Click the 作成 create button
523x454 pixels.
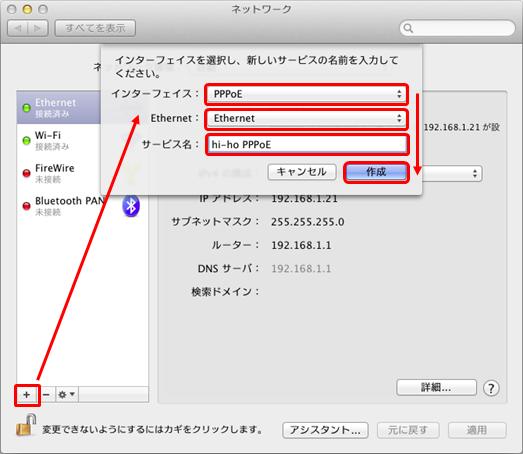coord(376,172)
